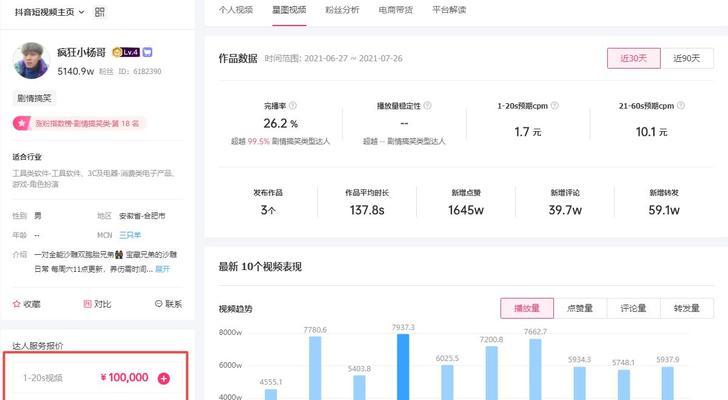Click the 对比 compare icon
728x400 pixels.
[87, 304]
